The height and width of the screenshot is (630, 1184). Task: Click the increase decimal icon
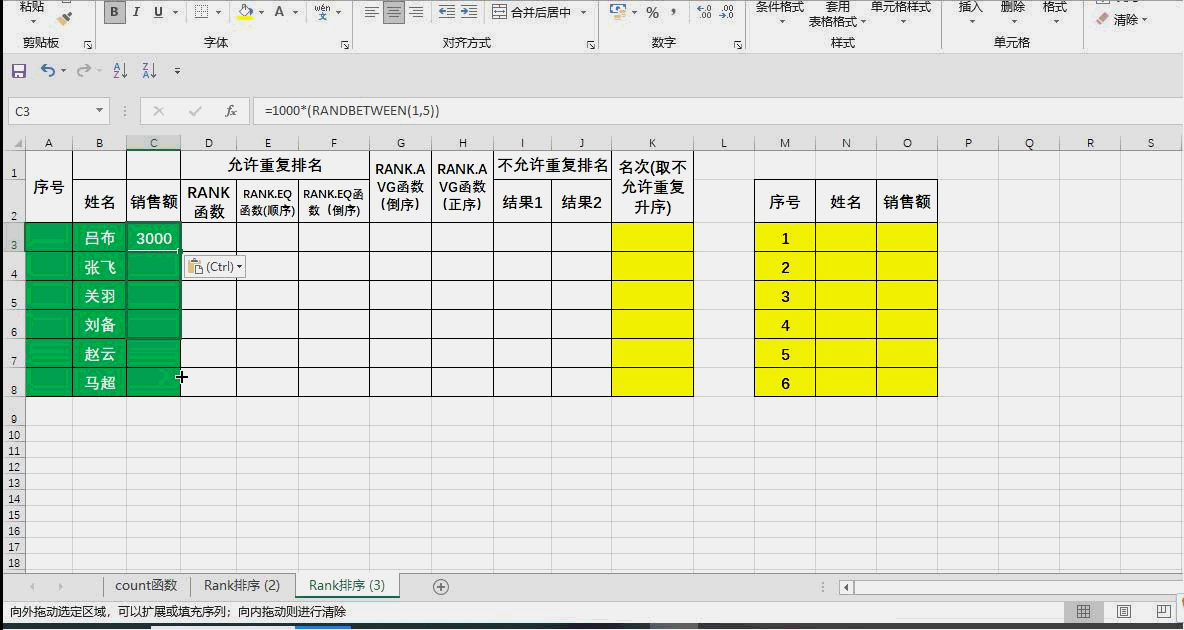[x=704, y=11]
